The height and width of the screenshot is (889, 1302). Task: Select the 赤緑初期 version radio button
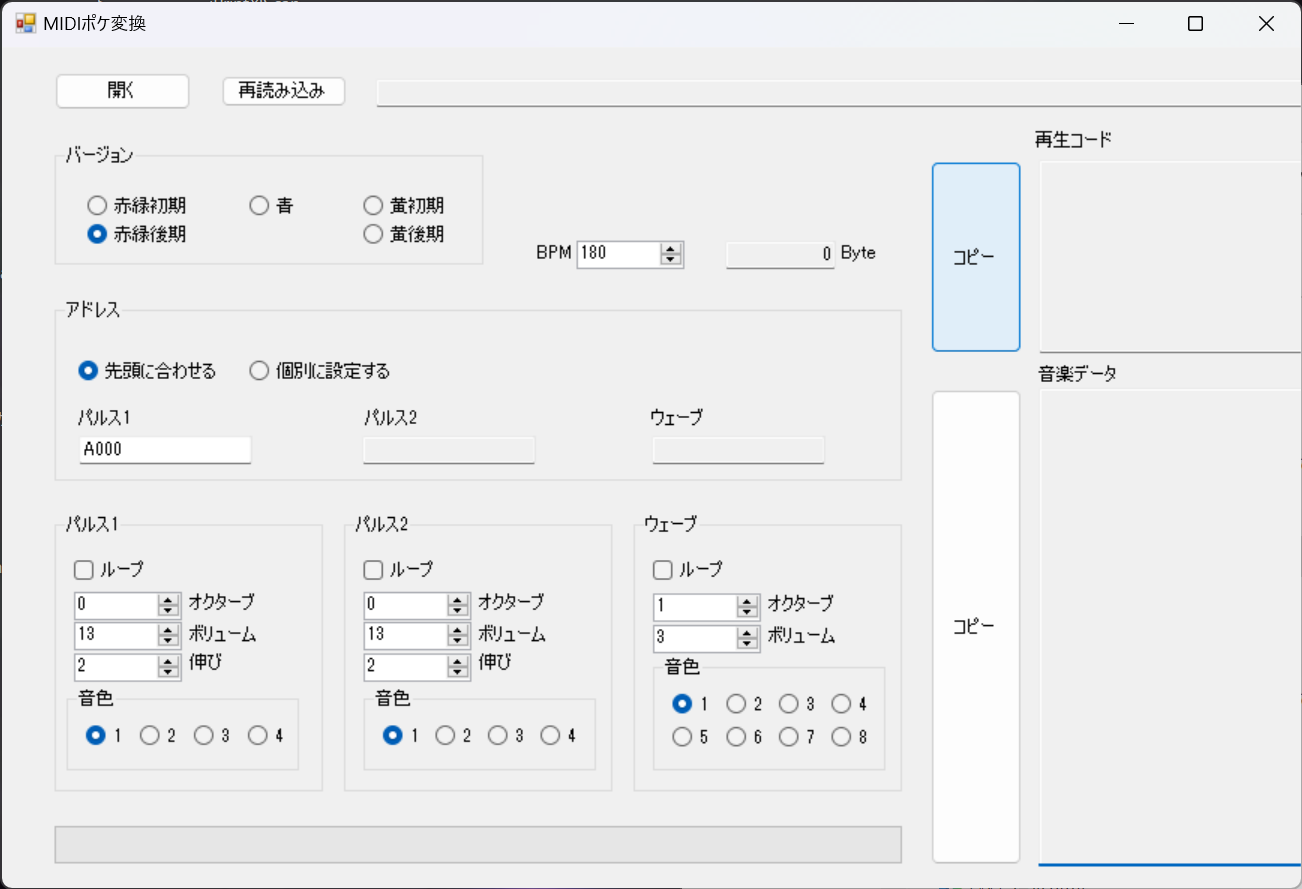[x=97, y=206]
